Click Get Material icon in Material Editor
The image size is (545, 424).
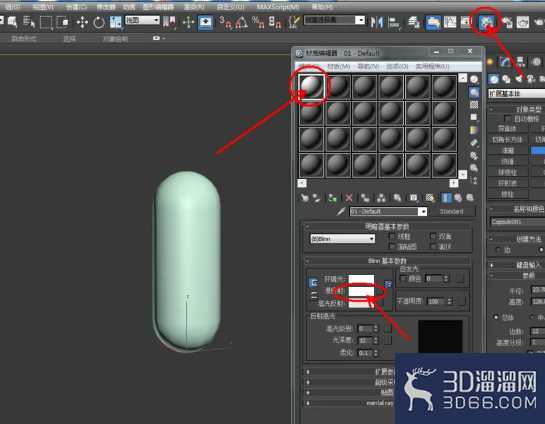[x=305, y=198]
